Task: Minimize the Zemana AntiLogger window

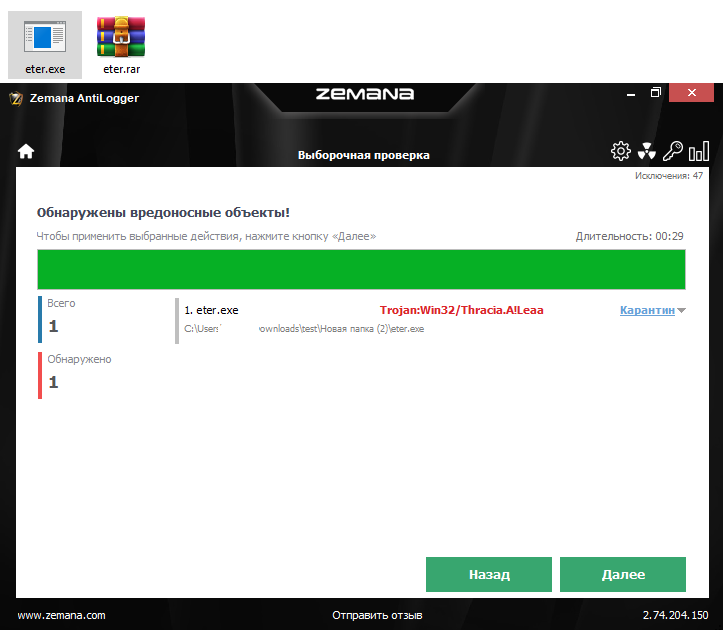Action: pyautogui.click(x=631, y=94)
